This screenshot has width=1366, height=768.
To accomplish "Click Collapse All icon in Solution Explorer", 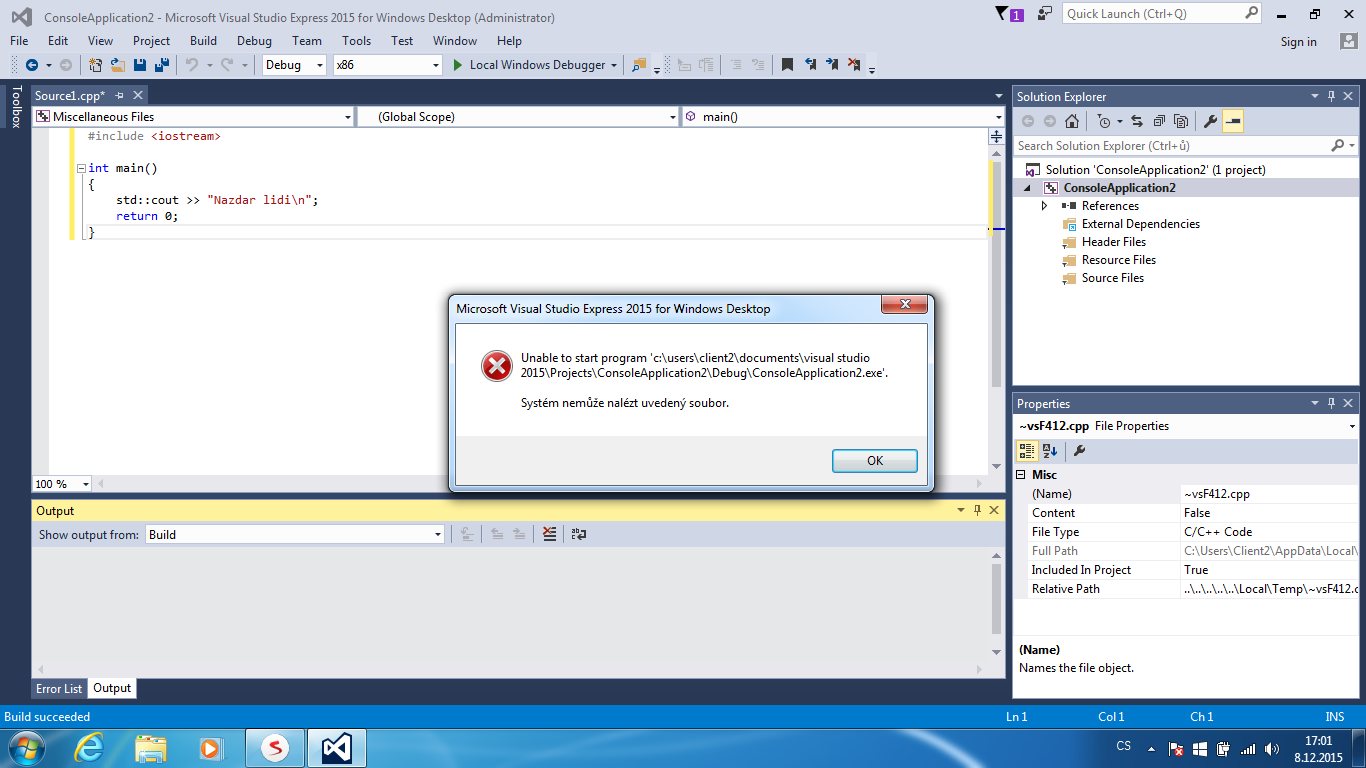I will pos(1159,121).
